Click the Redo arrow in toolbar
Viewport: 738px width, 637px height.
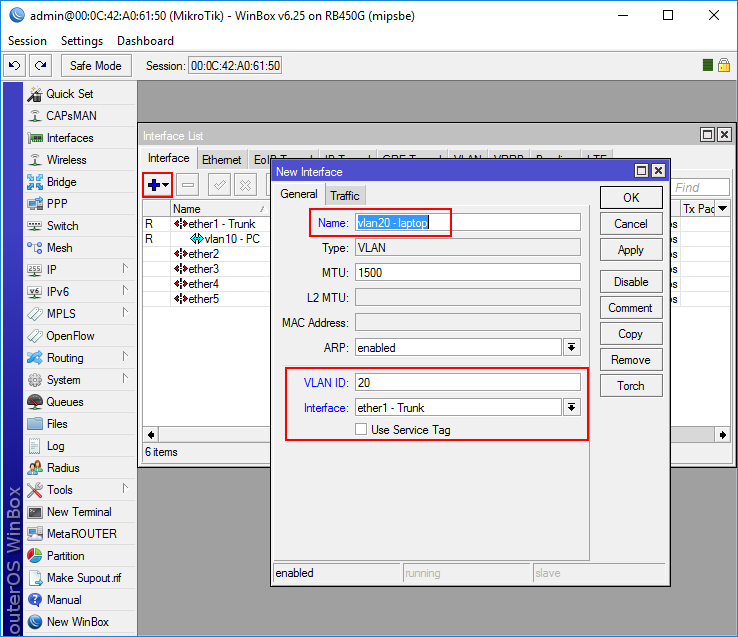(x=40, y=65)
